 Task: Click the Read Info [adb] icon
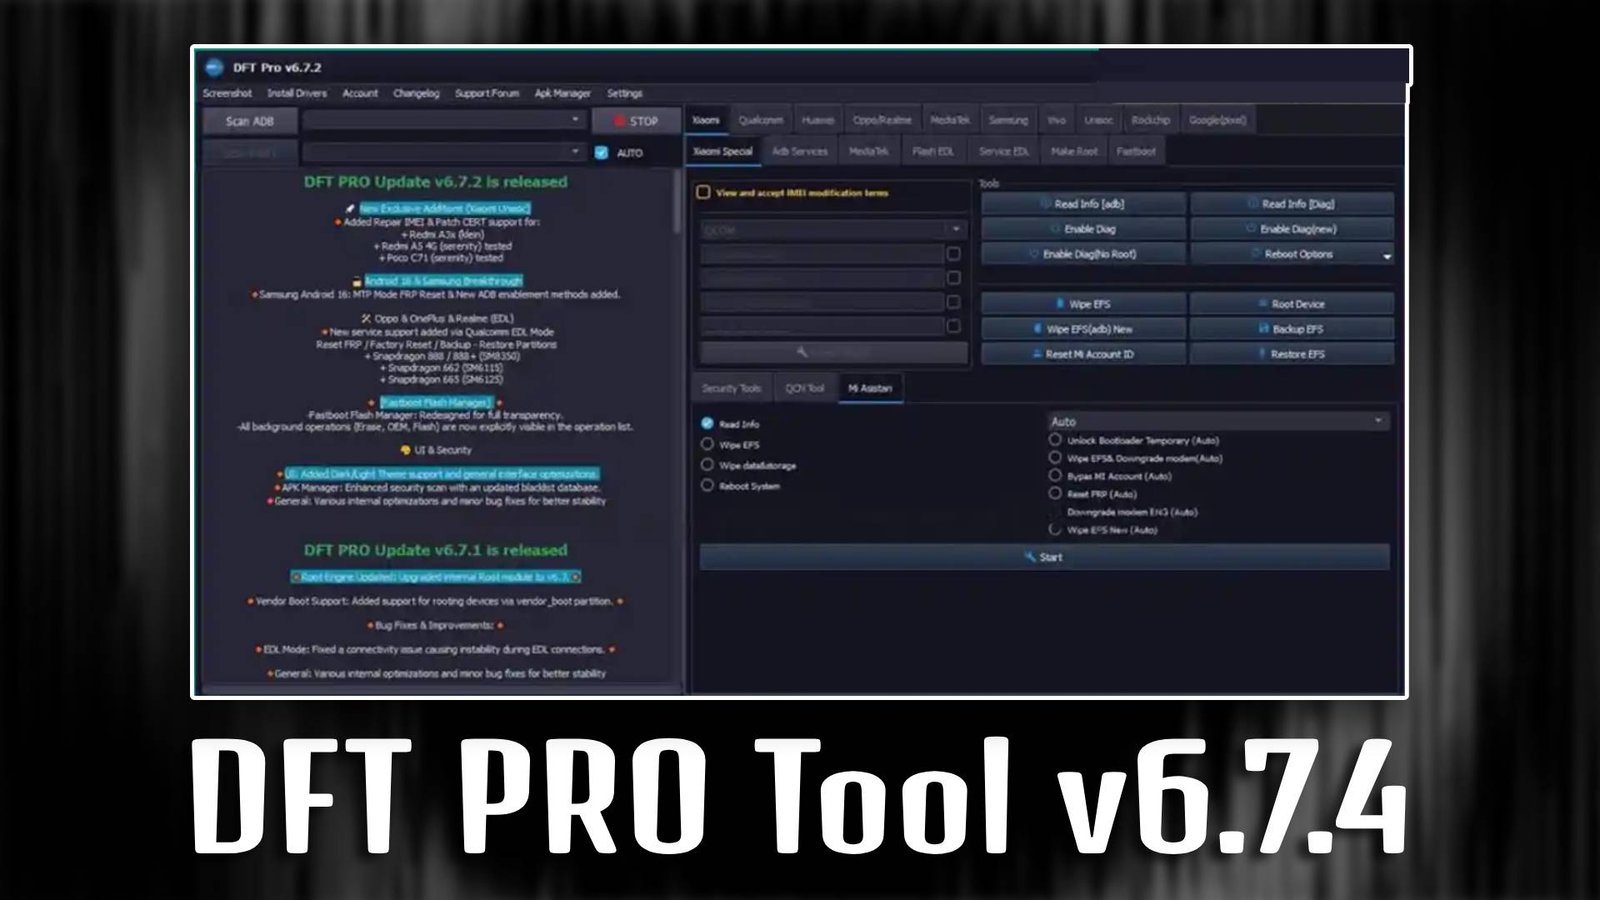coord(1044,203)
